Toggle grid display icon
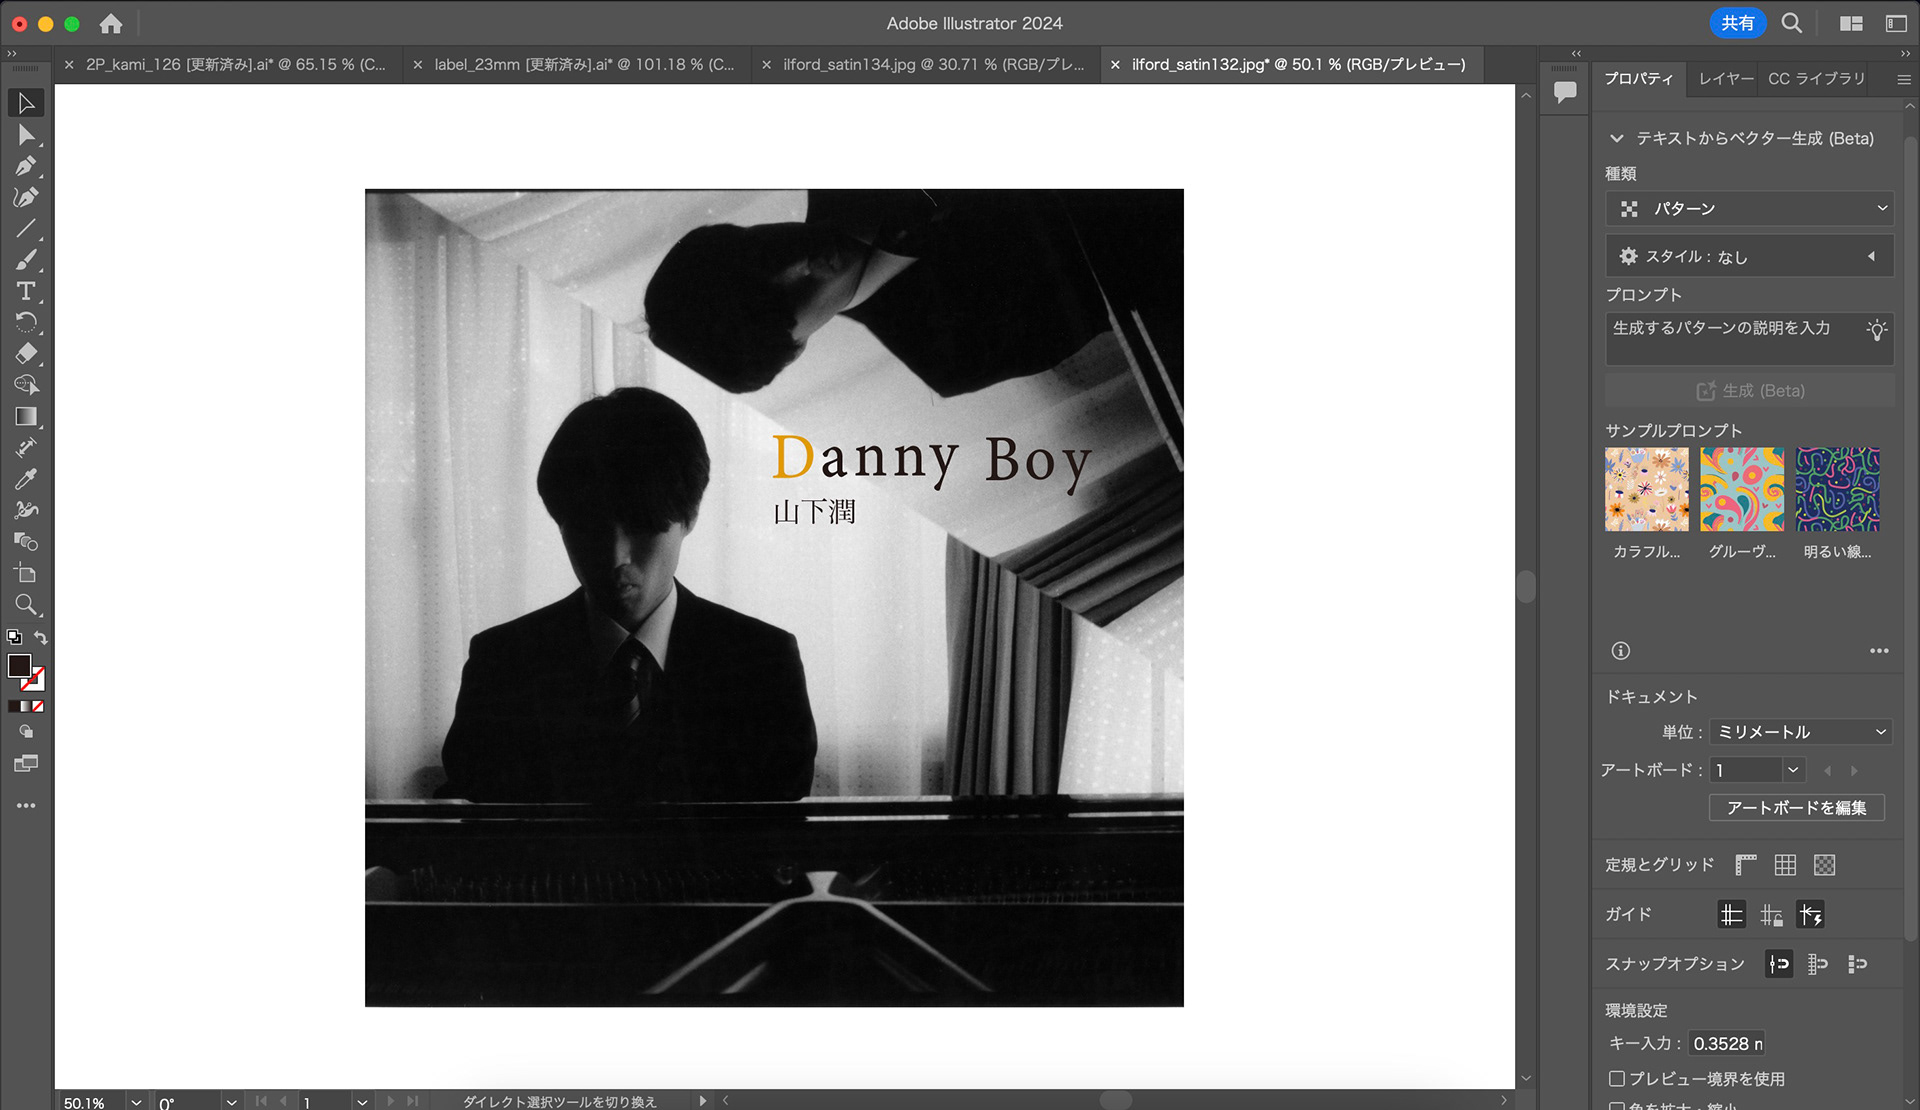Image resolution: width=1920 pixels, height=1110 pixels. click(1785, 865)
